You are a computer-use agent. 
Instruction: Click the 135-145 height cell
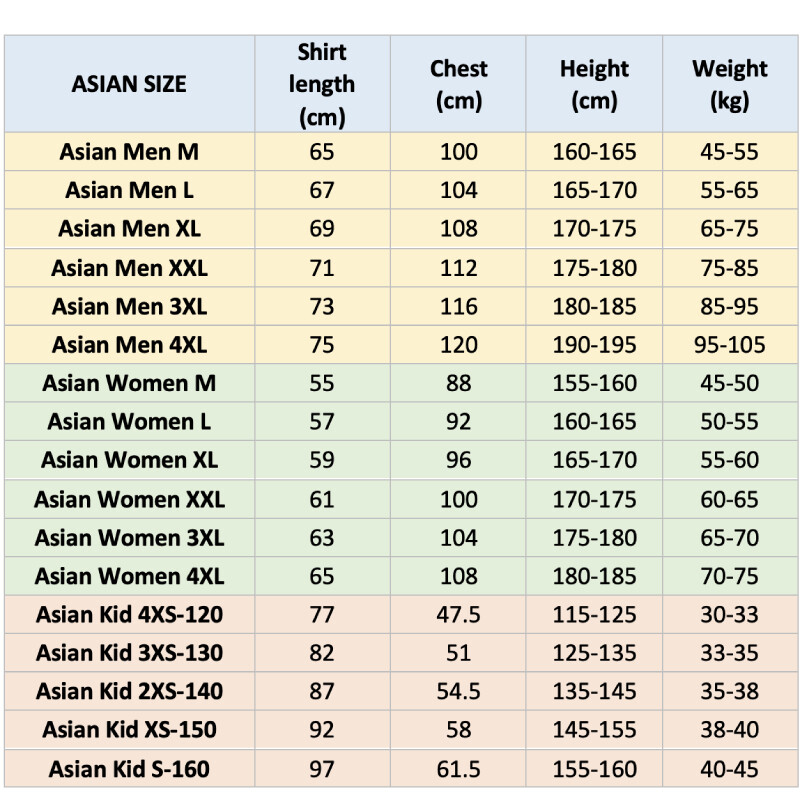click(594, 691)
